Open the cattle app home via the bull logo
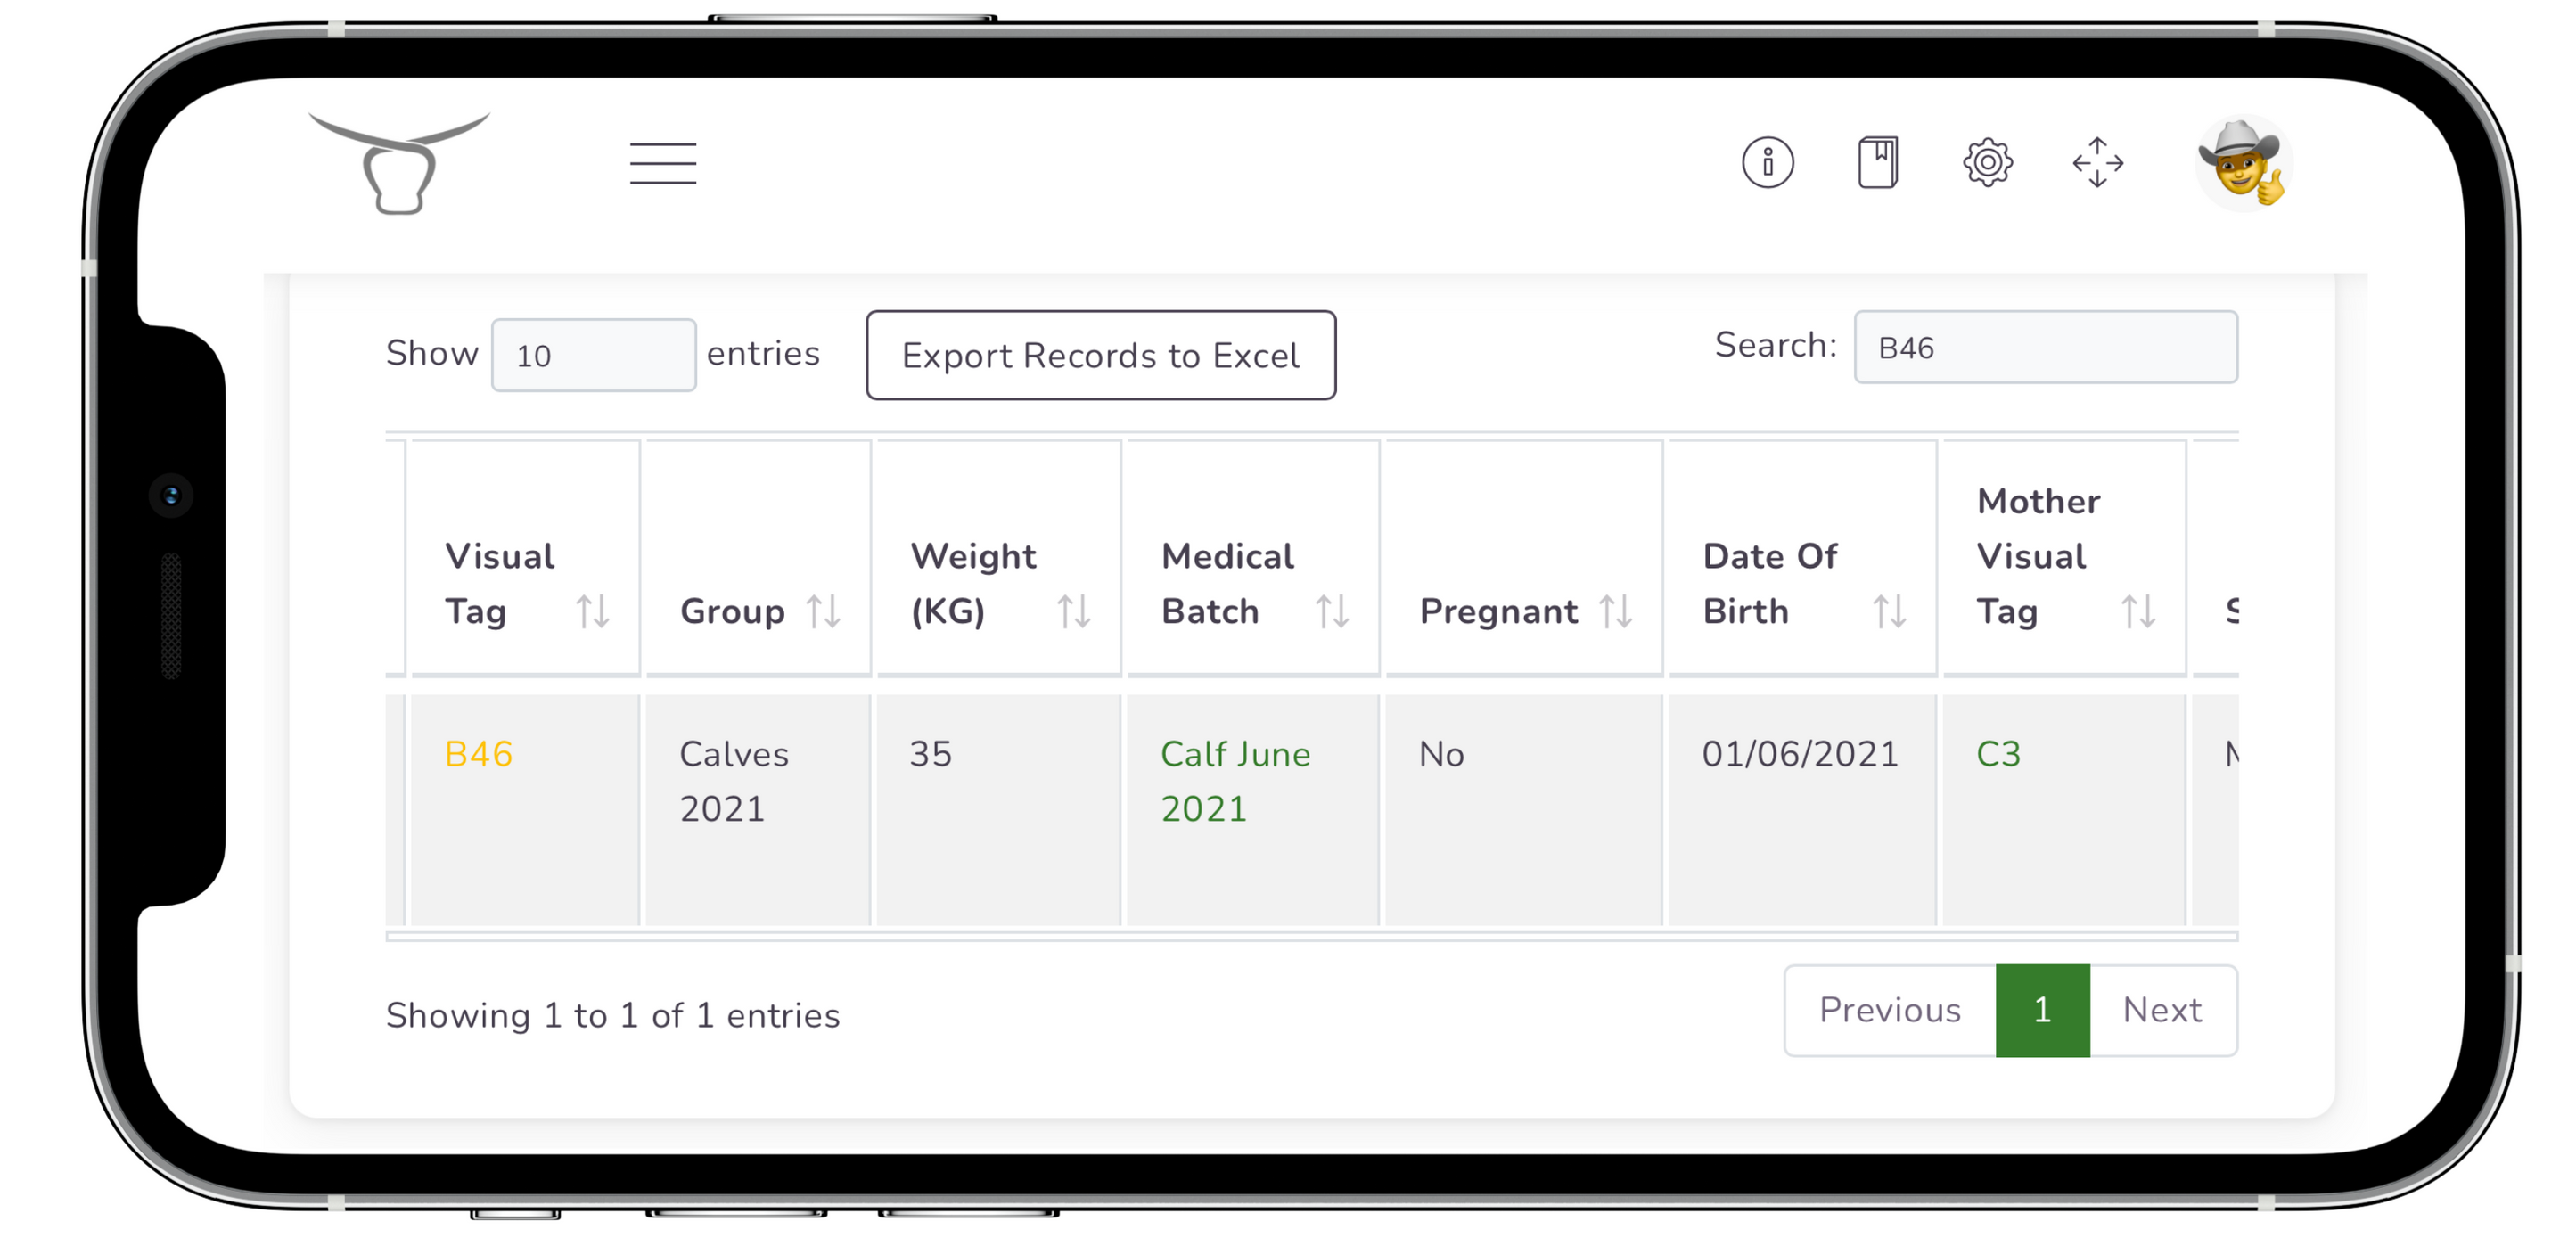Image resolution: width=2576 pixels, height=1246 pixels. pyautogui.click(x=398, y=163)
